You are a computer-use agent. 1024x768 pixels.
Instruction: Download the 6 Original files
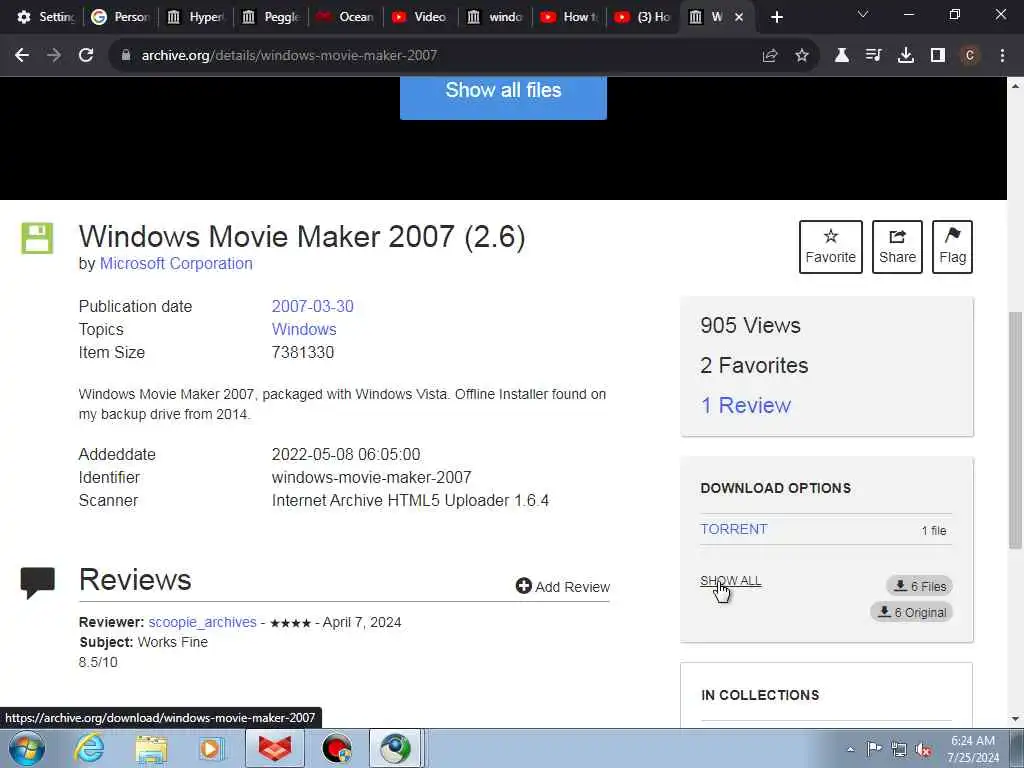(x=912, y=612)
